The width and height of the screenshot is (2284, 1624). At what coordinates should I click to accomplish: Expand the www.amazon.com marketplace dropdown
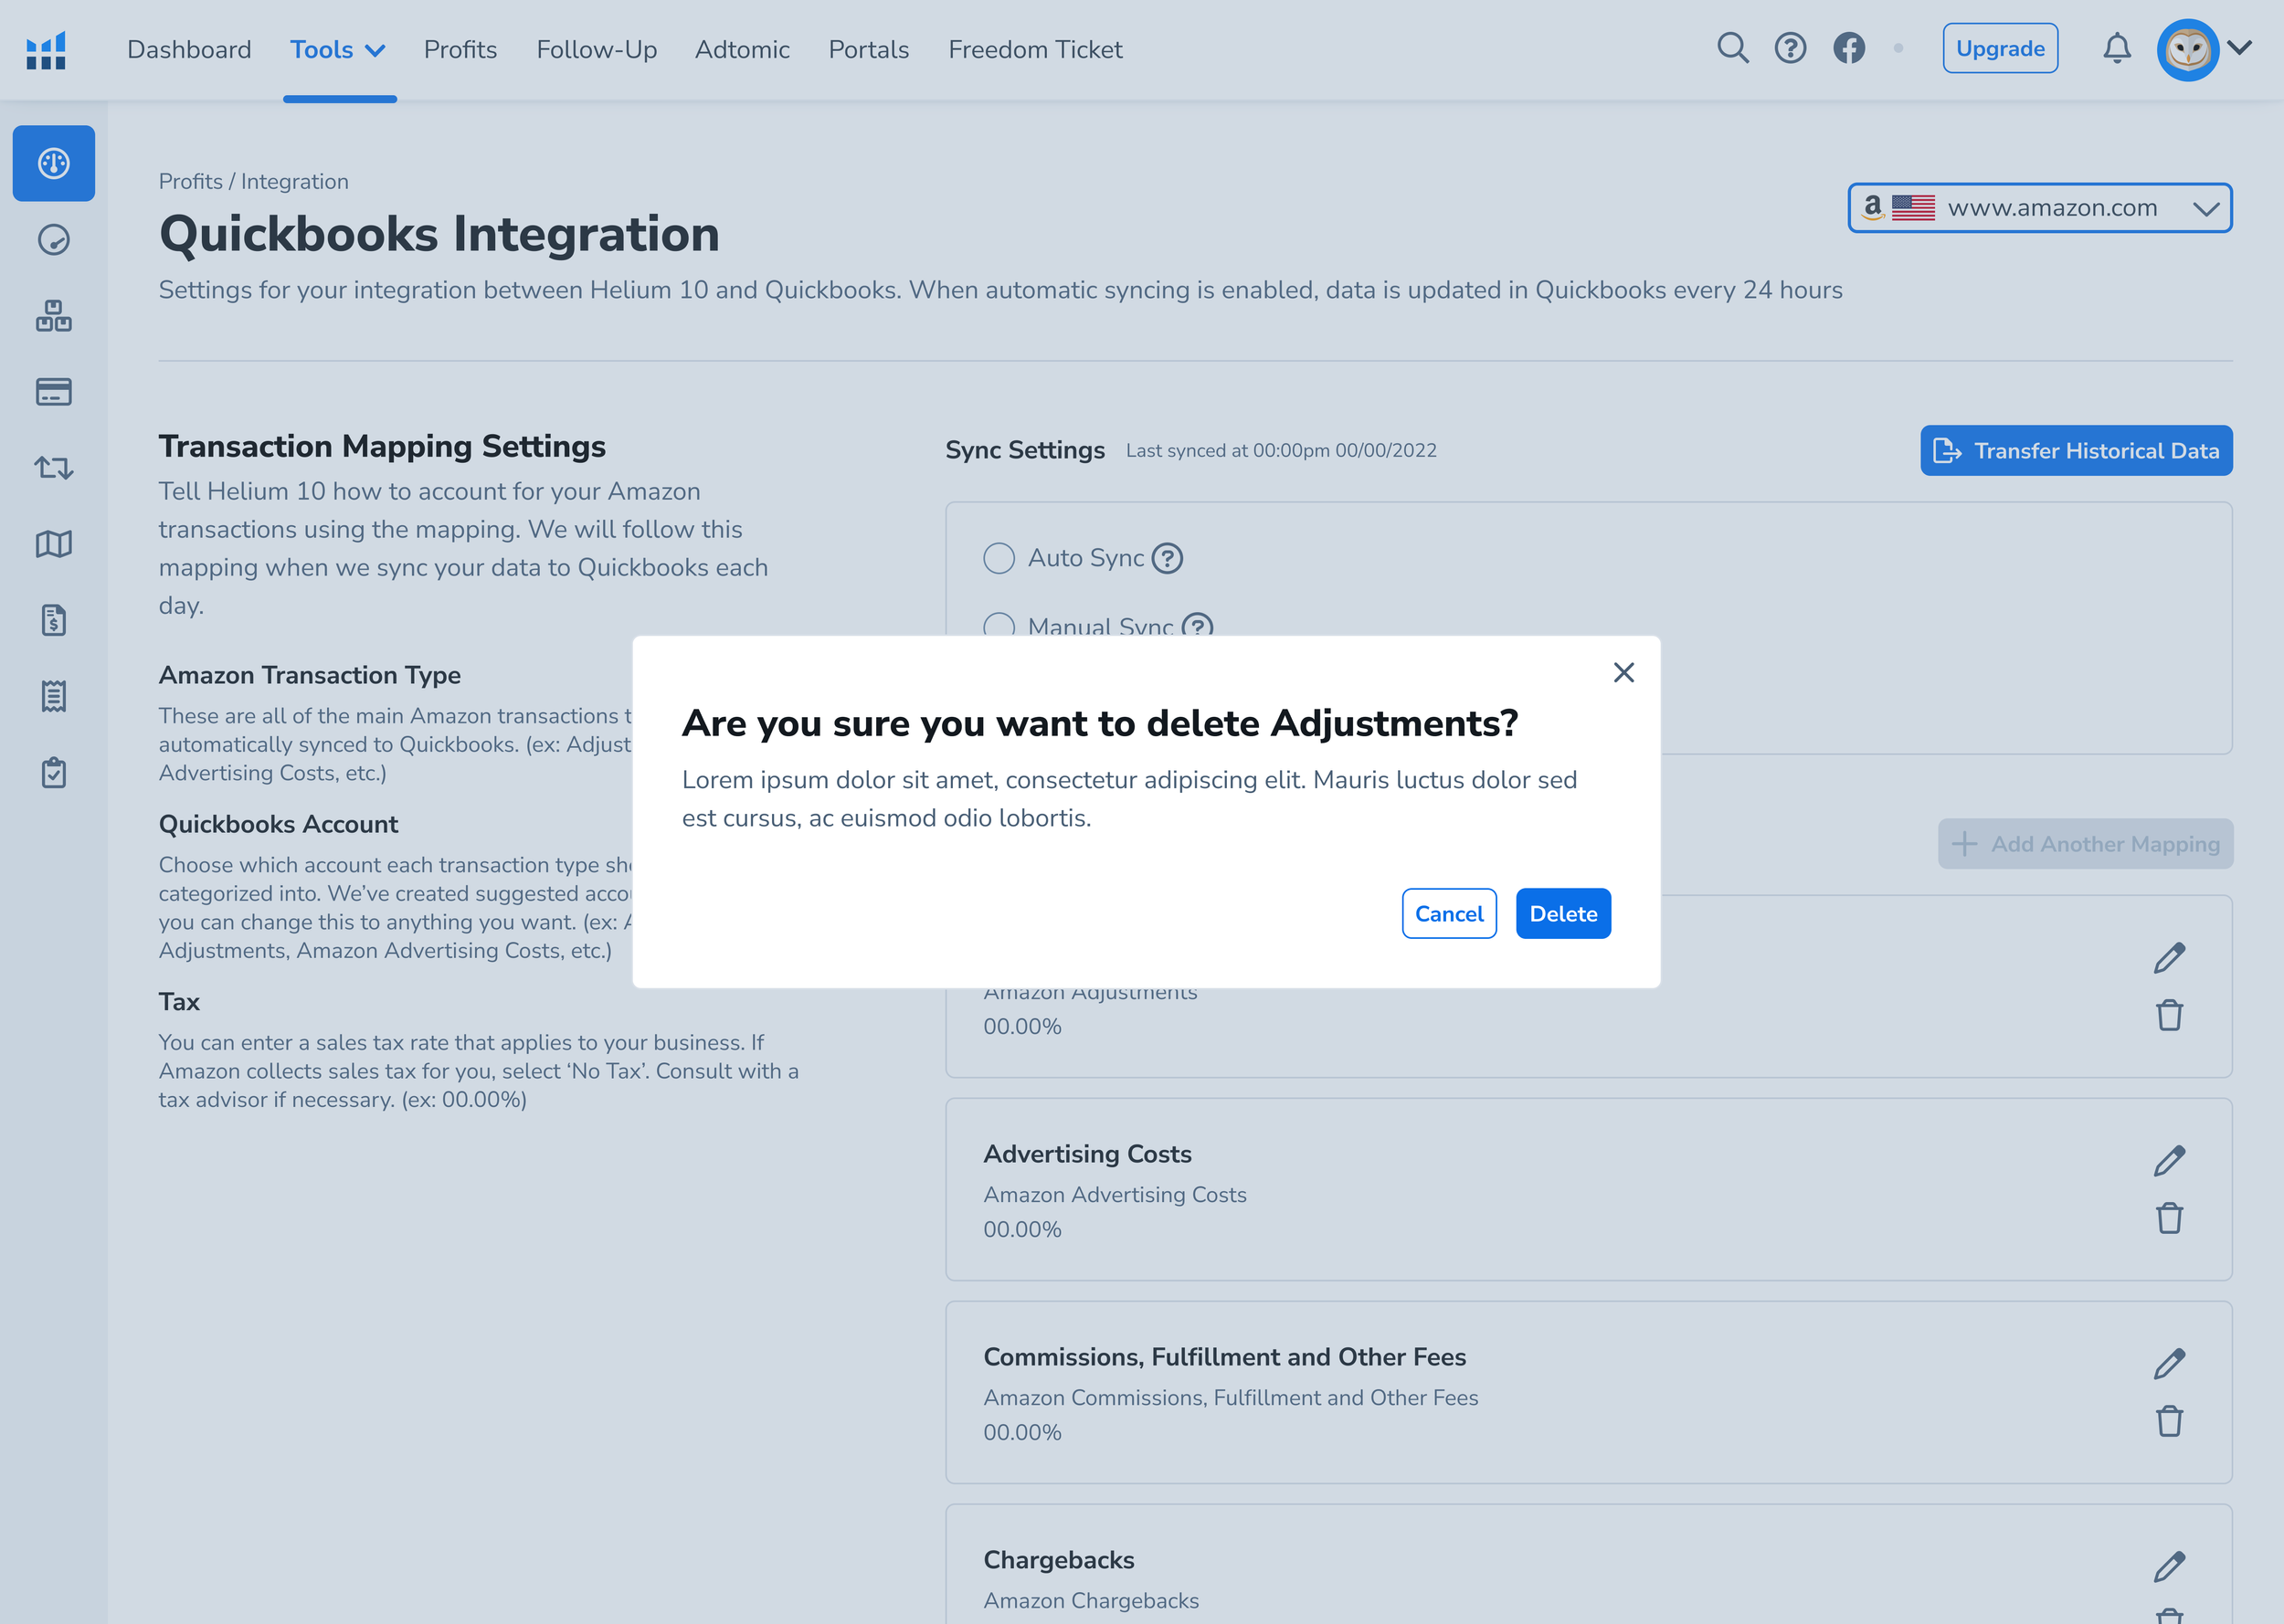2039,208
